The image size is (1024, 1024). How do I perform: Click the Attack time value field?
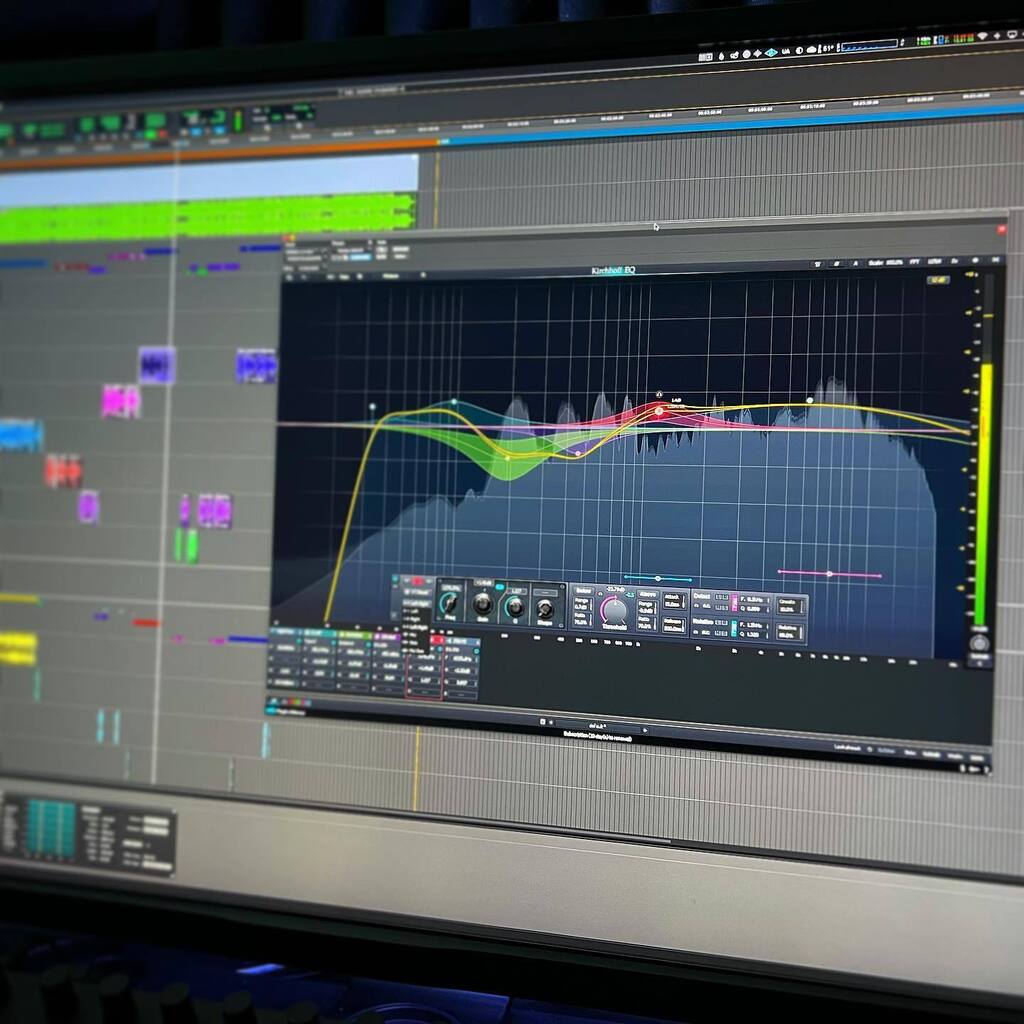tap(673, 601)
